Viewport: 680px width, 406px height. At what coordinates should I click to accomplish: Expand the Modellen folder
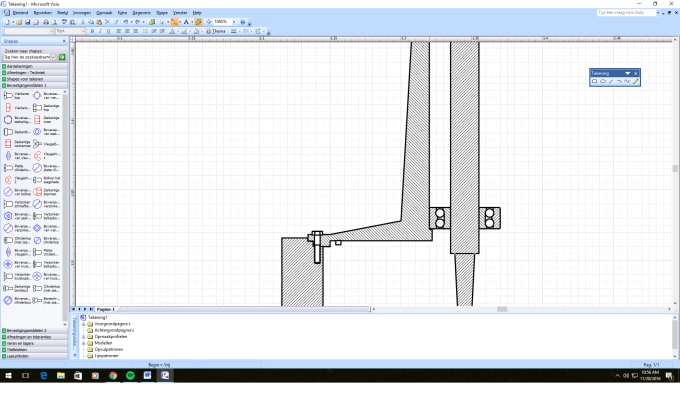pyautogui.click(x=83, y=343)
